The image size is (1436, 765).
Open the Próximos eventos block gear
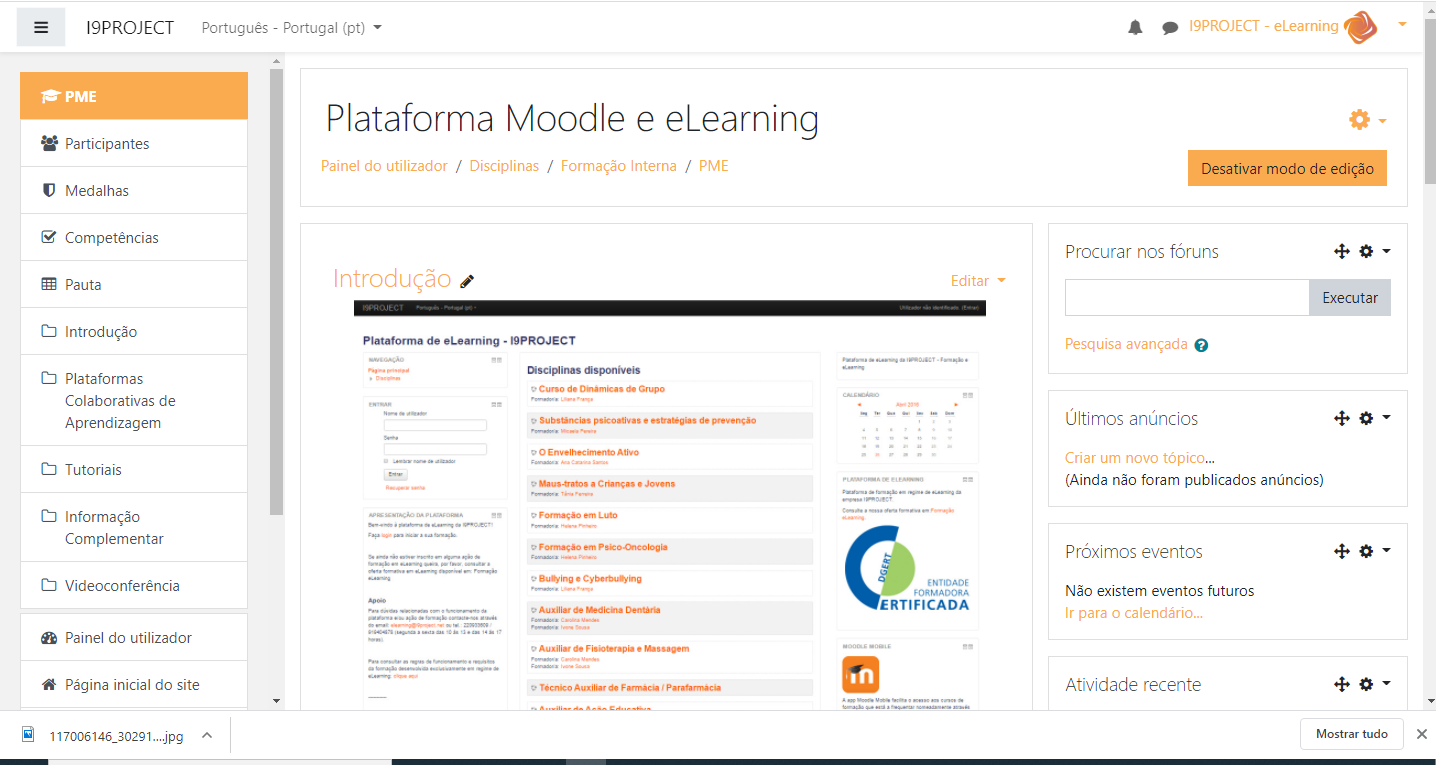click(x=1366, y=551)
